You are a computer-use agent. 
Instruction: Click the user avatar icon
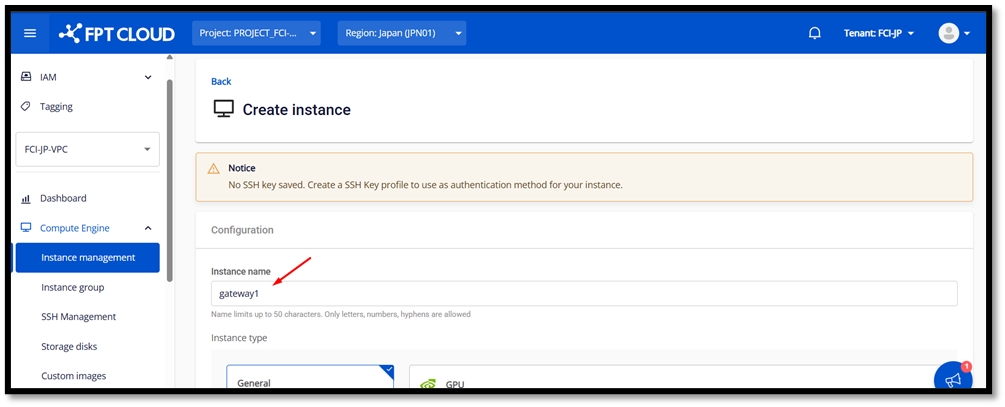(x=948, y=33)
